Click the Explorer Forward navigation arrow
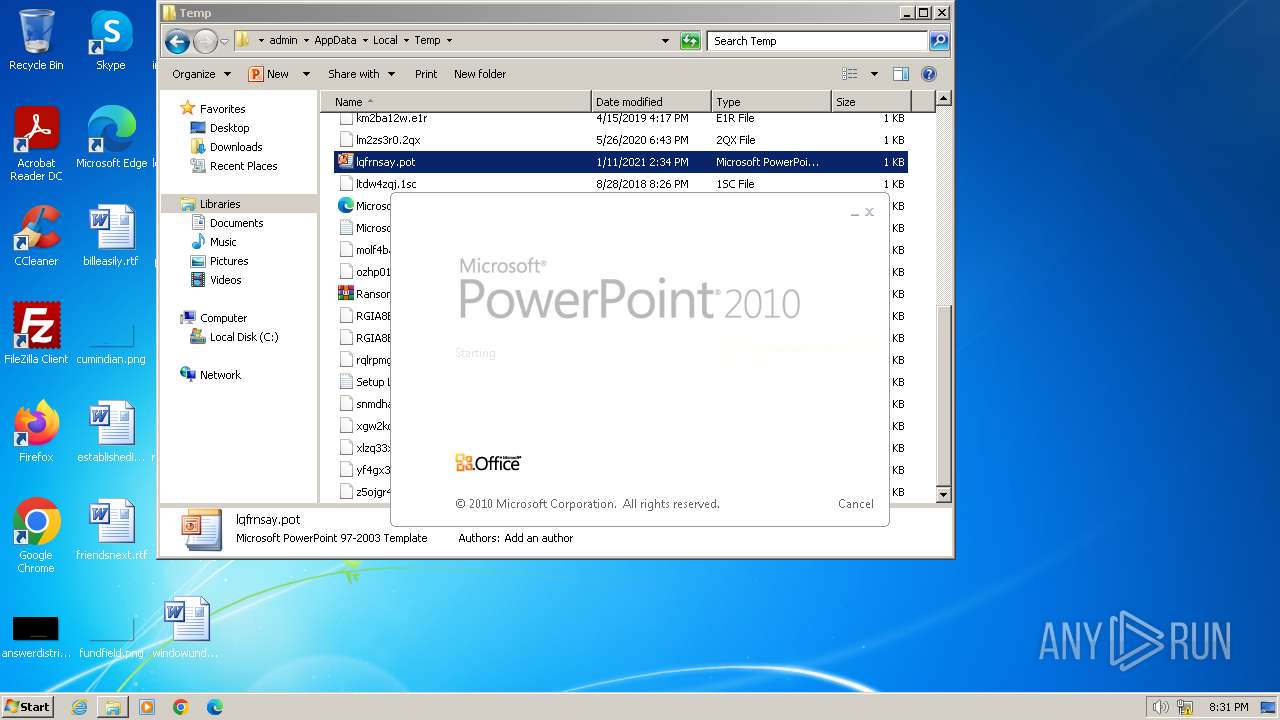Screen dimensions: 1280x720 [205, 41]
